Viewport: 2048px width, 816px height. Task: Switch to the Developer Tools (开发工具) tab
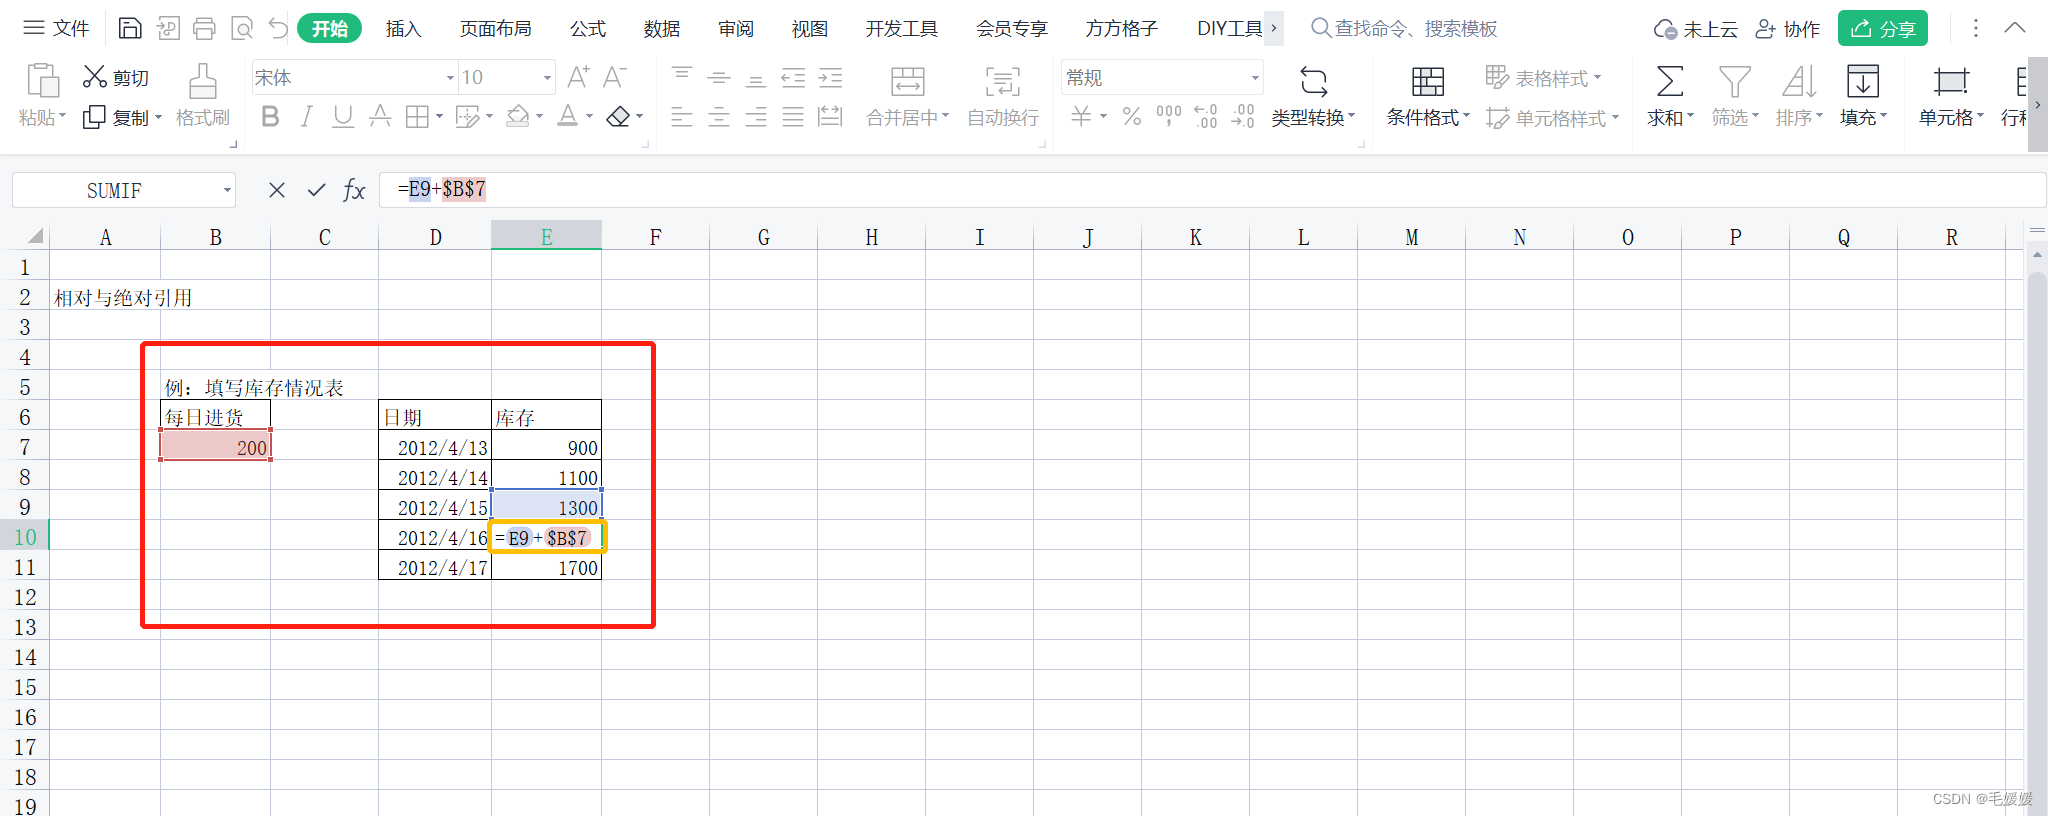coord(902,29)
